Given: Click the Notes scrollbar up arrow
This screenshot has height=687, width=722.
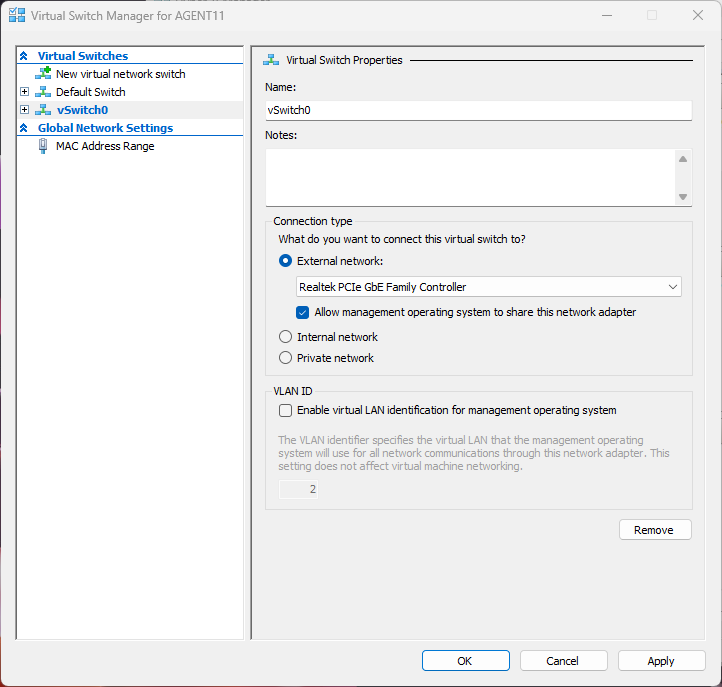Looking at the screenshot, I should tap(683, 159).
